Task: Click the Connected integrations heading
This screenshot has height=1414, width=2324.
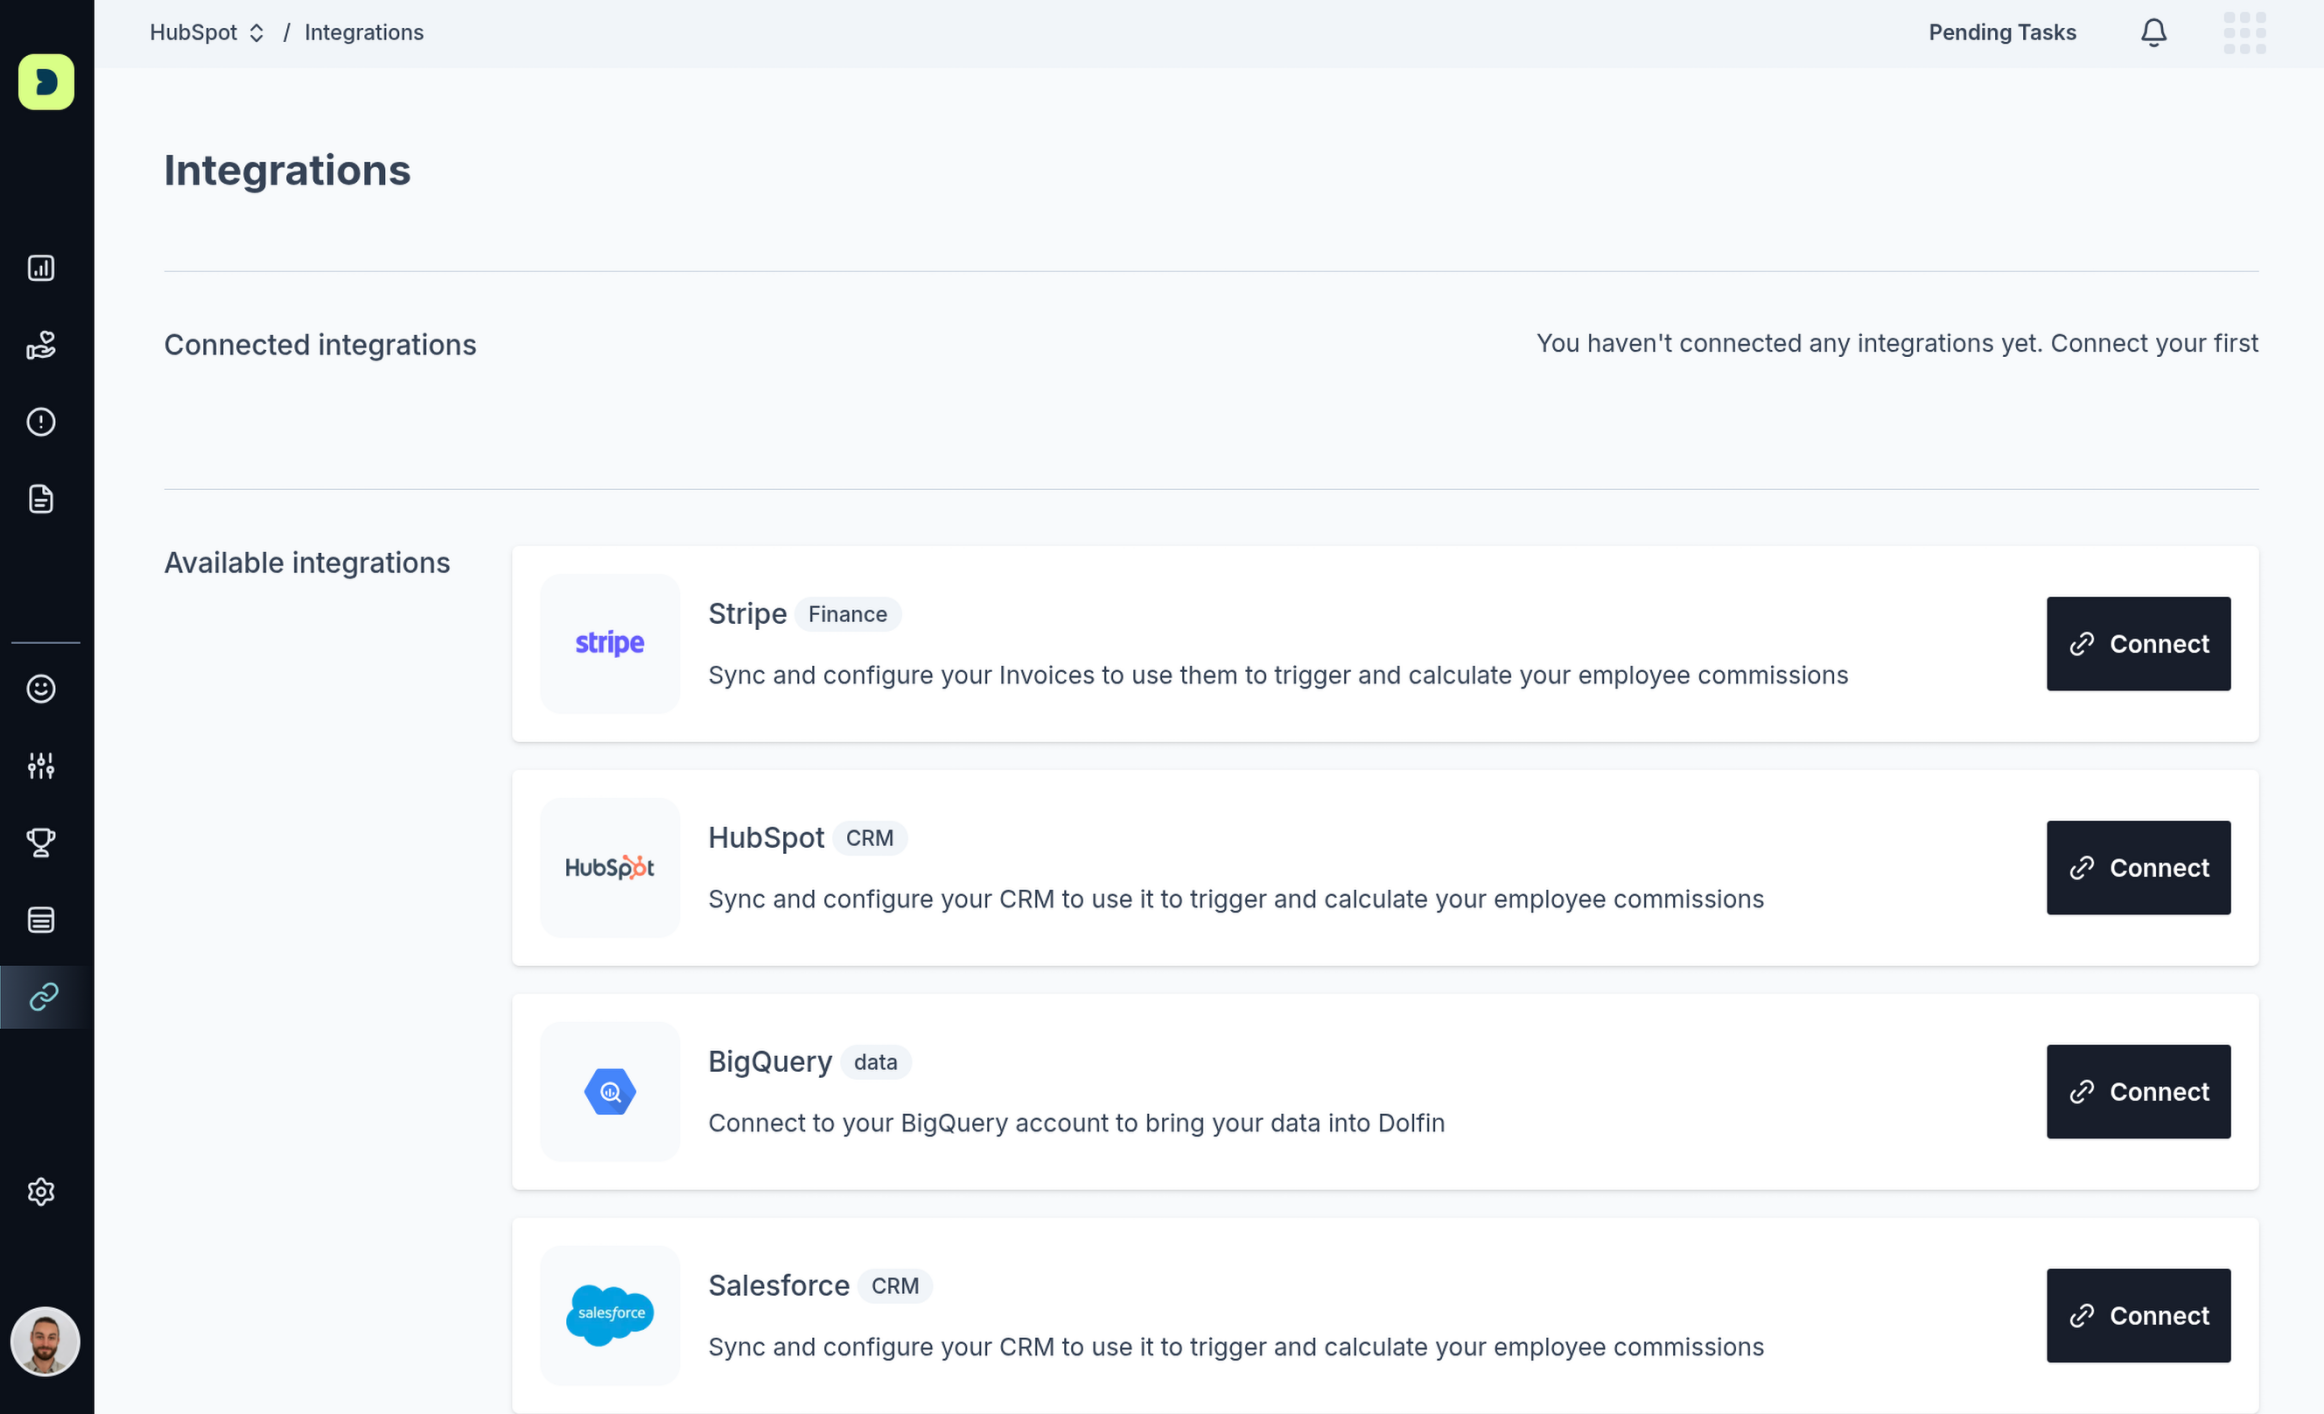Action: (320, 345)
